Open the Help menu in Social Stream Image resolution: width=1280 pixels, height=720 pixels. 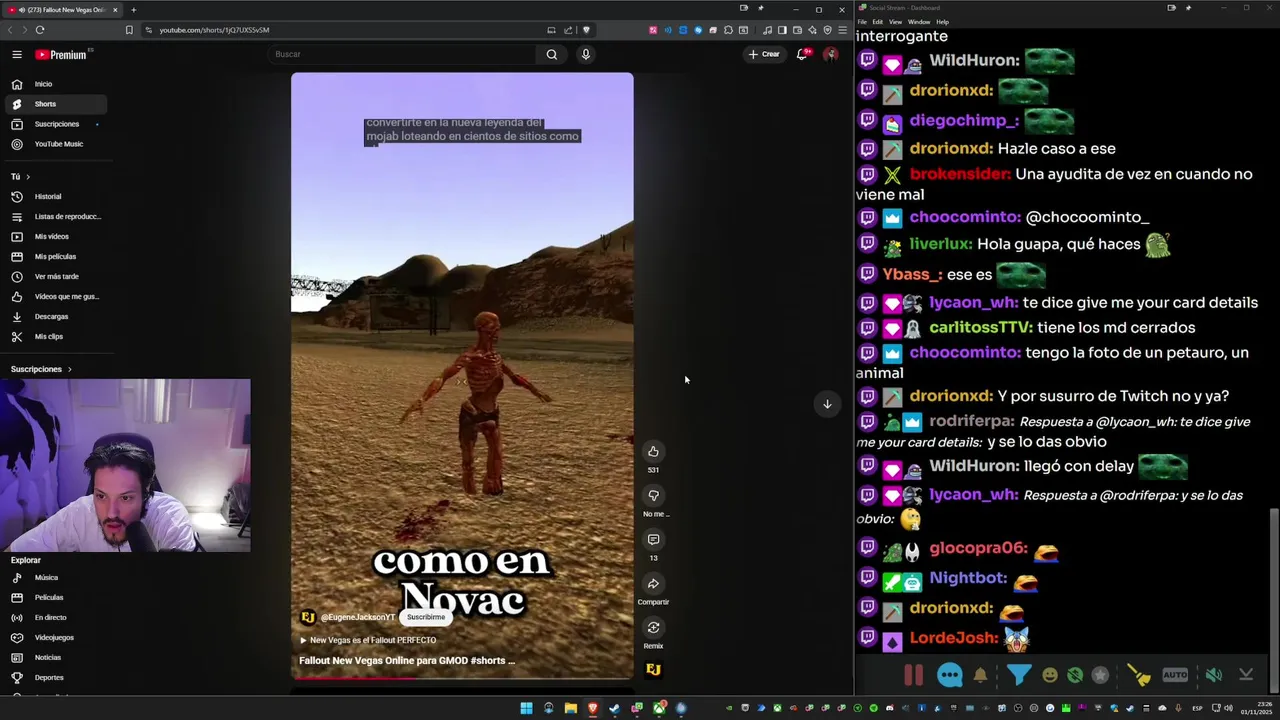coord(942,22)
